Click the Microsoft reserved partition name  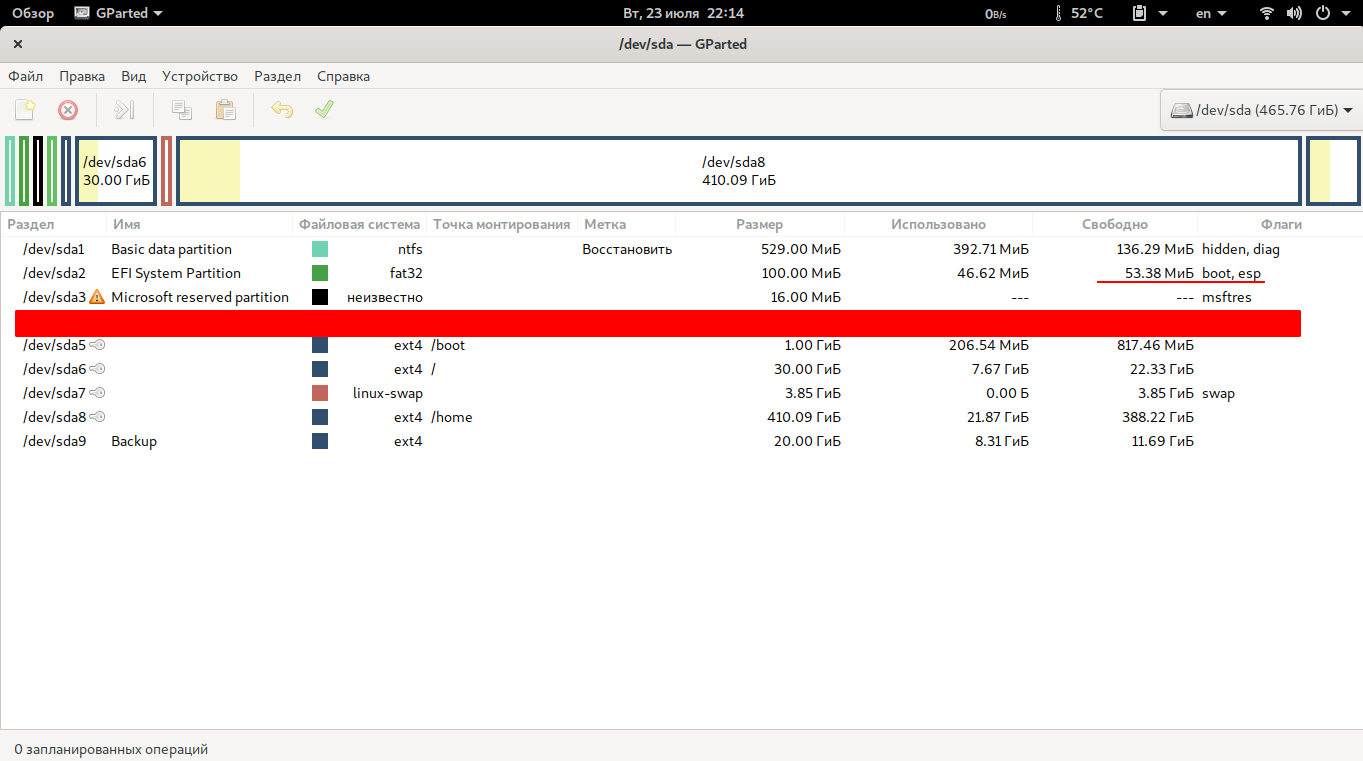click(200, 297)
